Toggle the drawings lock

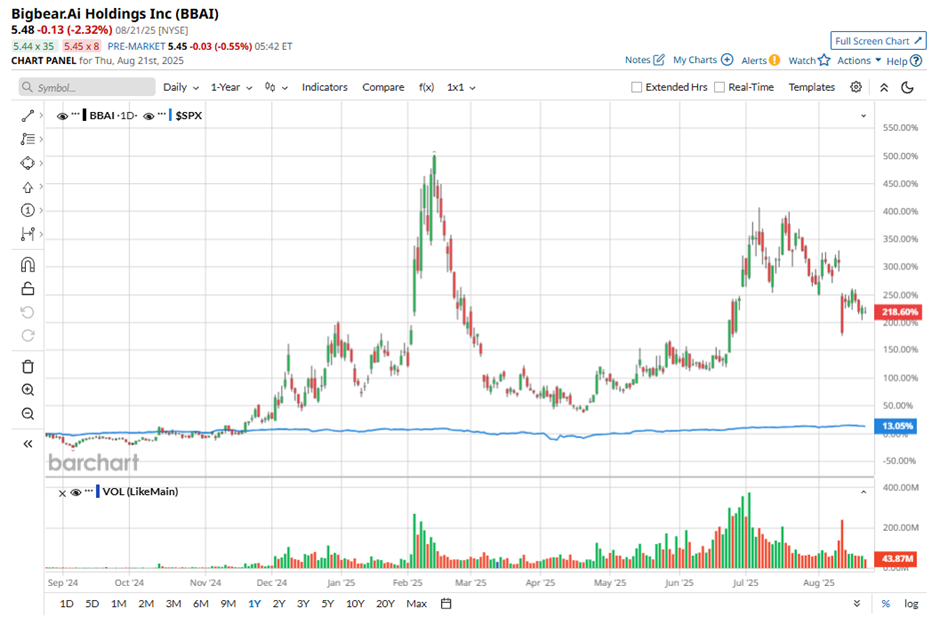point(28,289)
